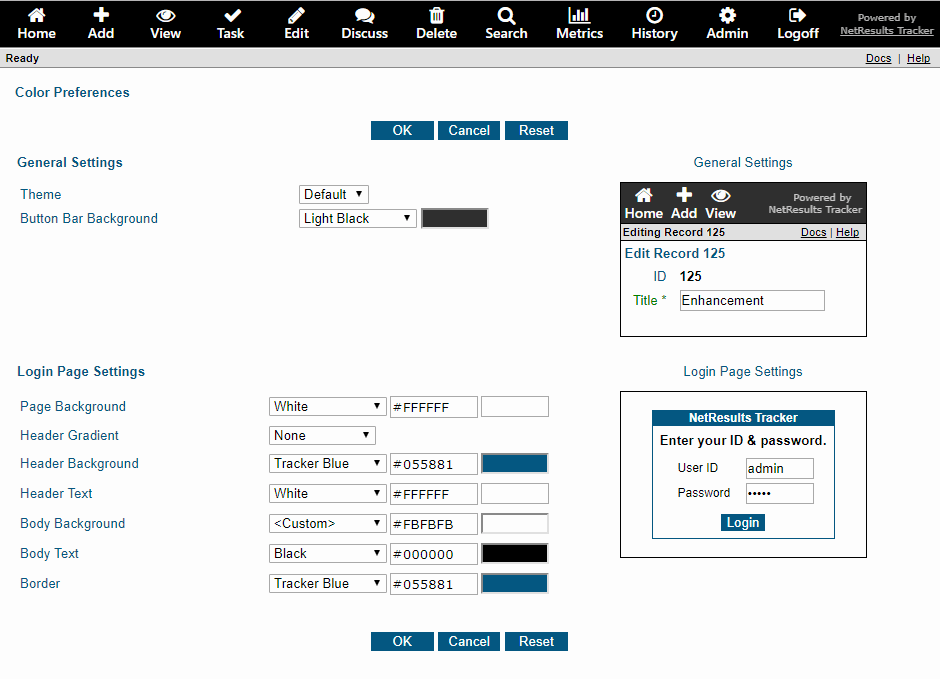Open the Theme dropdown
940x679 pixels.
pos(334,194)
